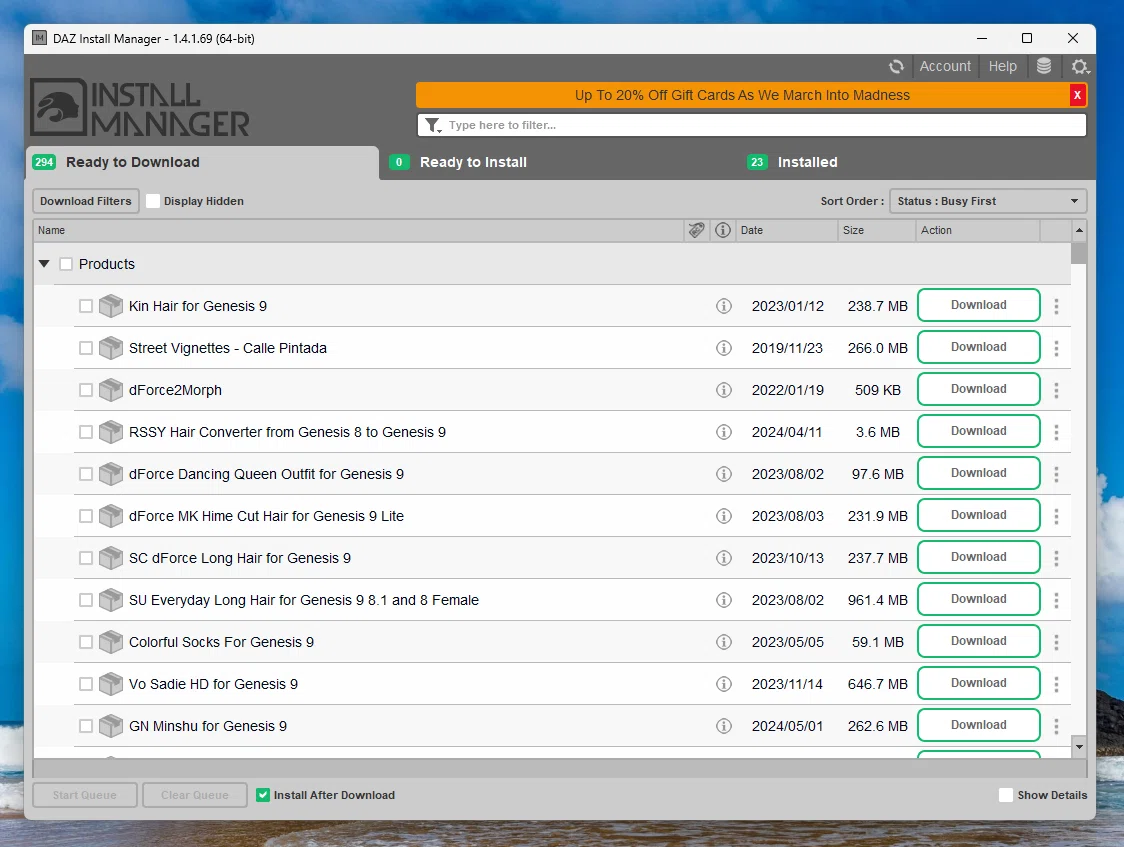Image resolution: width=1124 pixels, height=847 pixels.
Task: Download SU Everyday Long Hair
Action: [978, 599]
